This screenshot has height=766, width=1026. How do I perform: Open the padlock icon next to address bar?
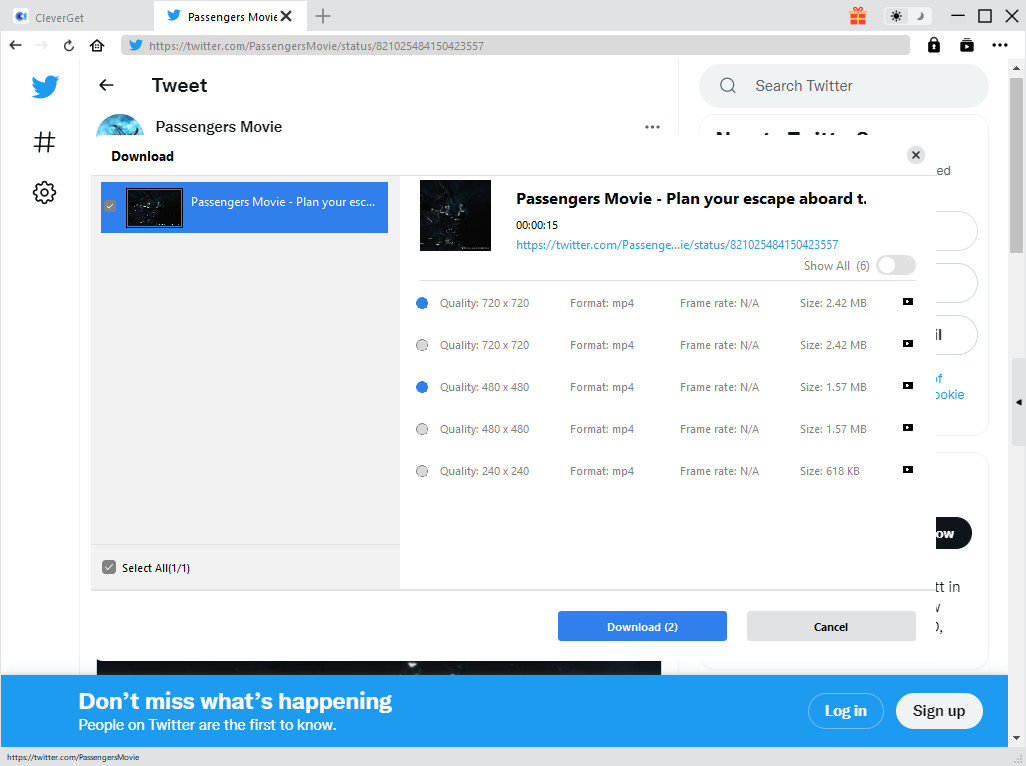pyautogui.click(x=933, y=45)
